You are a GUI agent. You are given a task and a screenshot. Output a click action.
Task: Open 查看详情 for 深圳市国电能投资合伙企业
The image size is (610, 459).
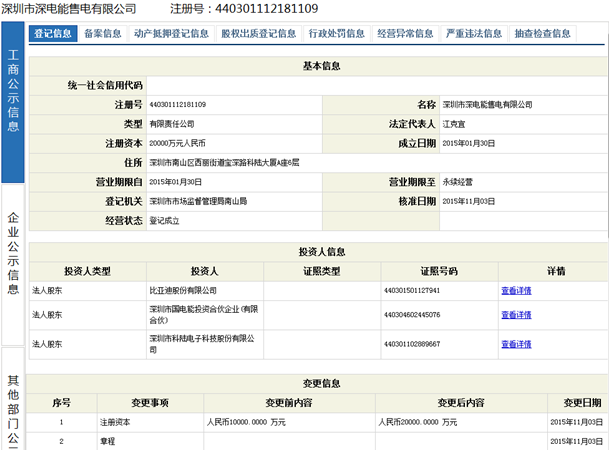pos(515,315)
